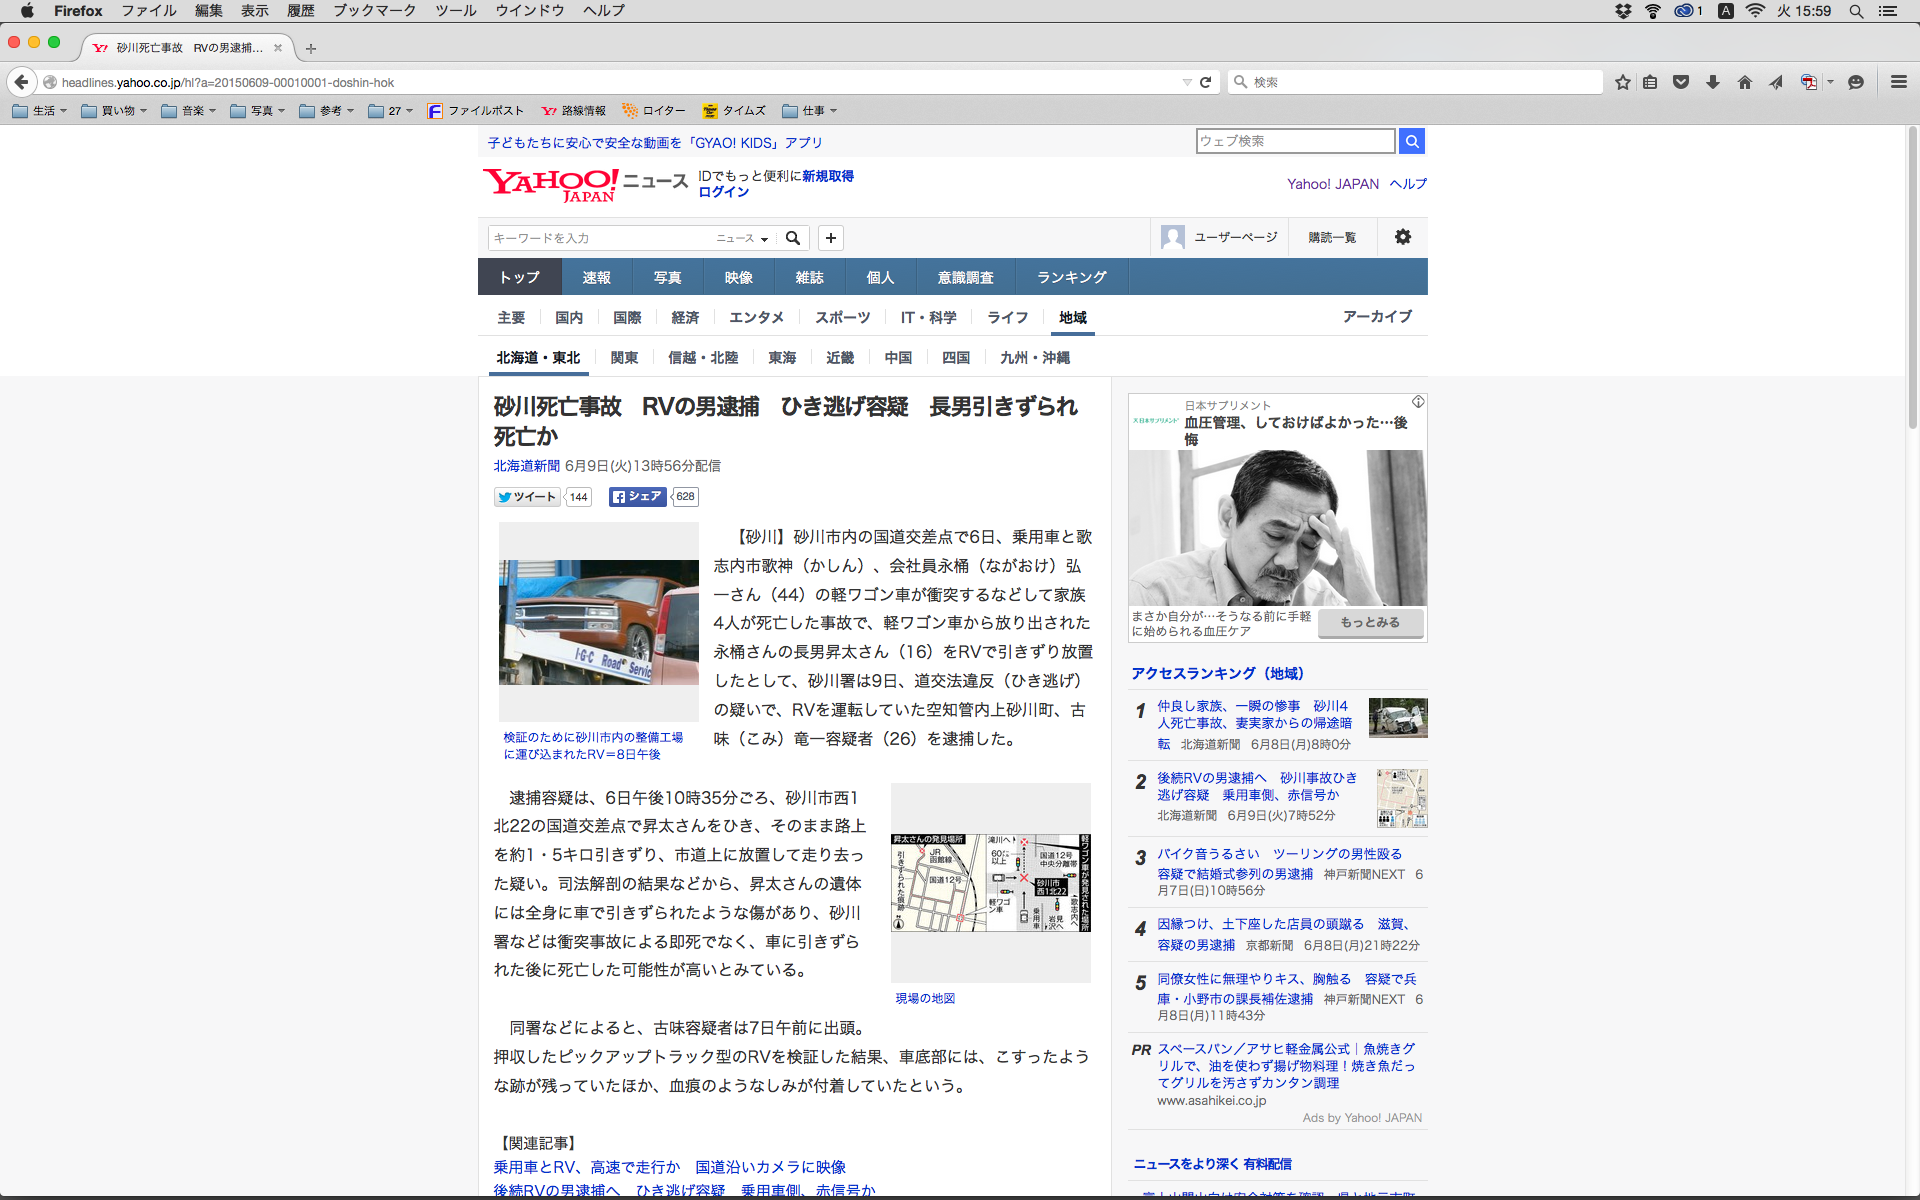Click the Yahoo news settings gear icon
The height and width of the screenshot is (1200, 1920).
(x=1402, y=237)
